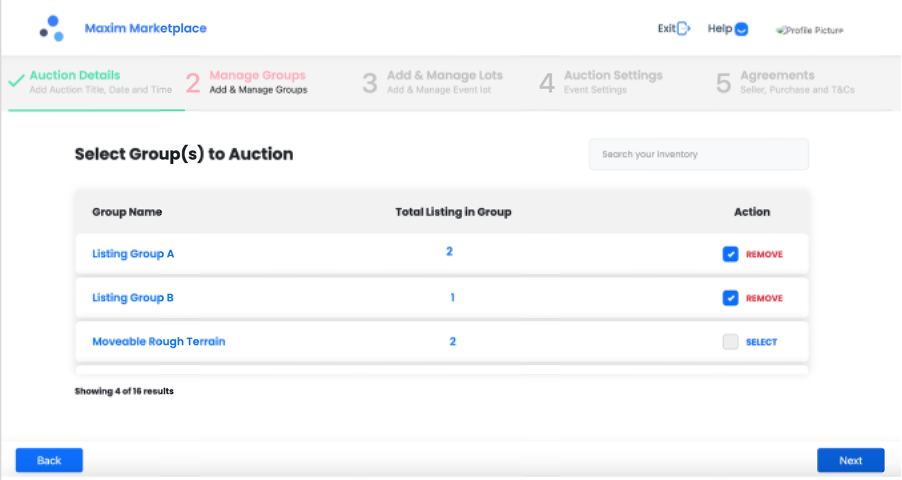Open the Moveable Rough Terrain group link
Image resolution: width=902 pixels, height=480 pixels.
point(158,341)
